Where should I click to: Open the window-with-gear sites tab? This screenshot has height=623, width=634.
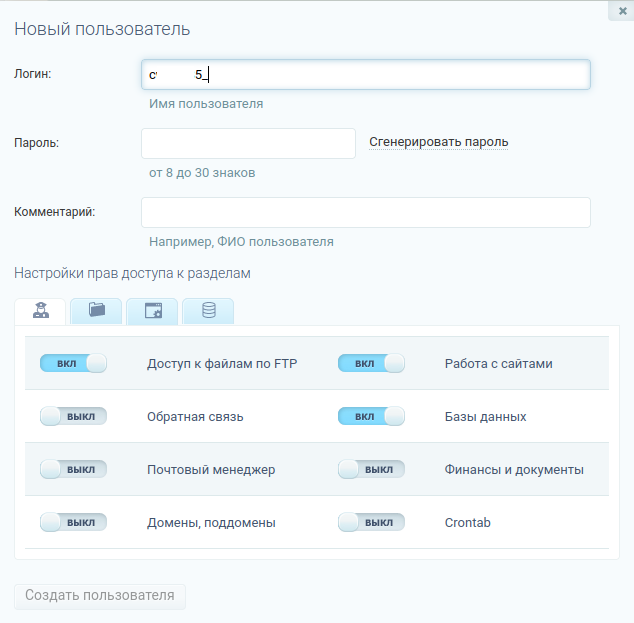point(153,311)
